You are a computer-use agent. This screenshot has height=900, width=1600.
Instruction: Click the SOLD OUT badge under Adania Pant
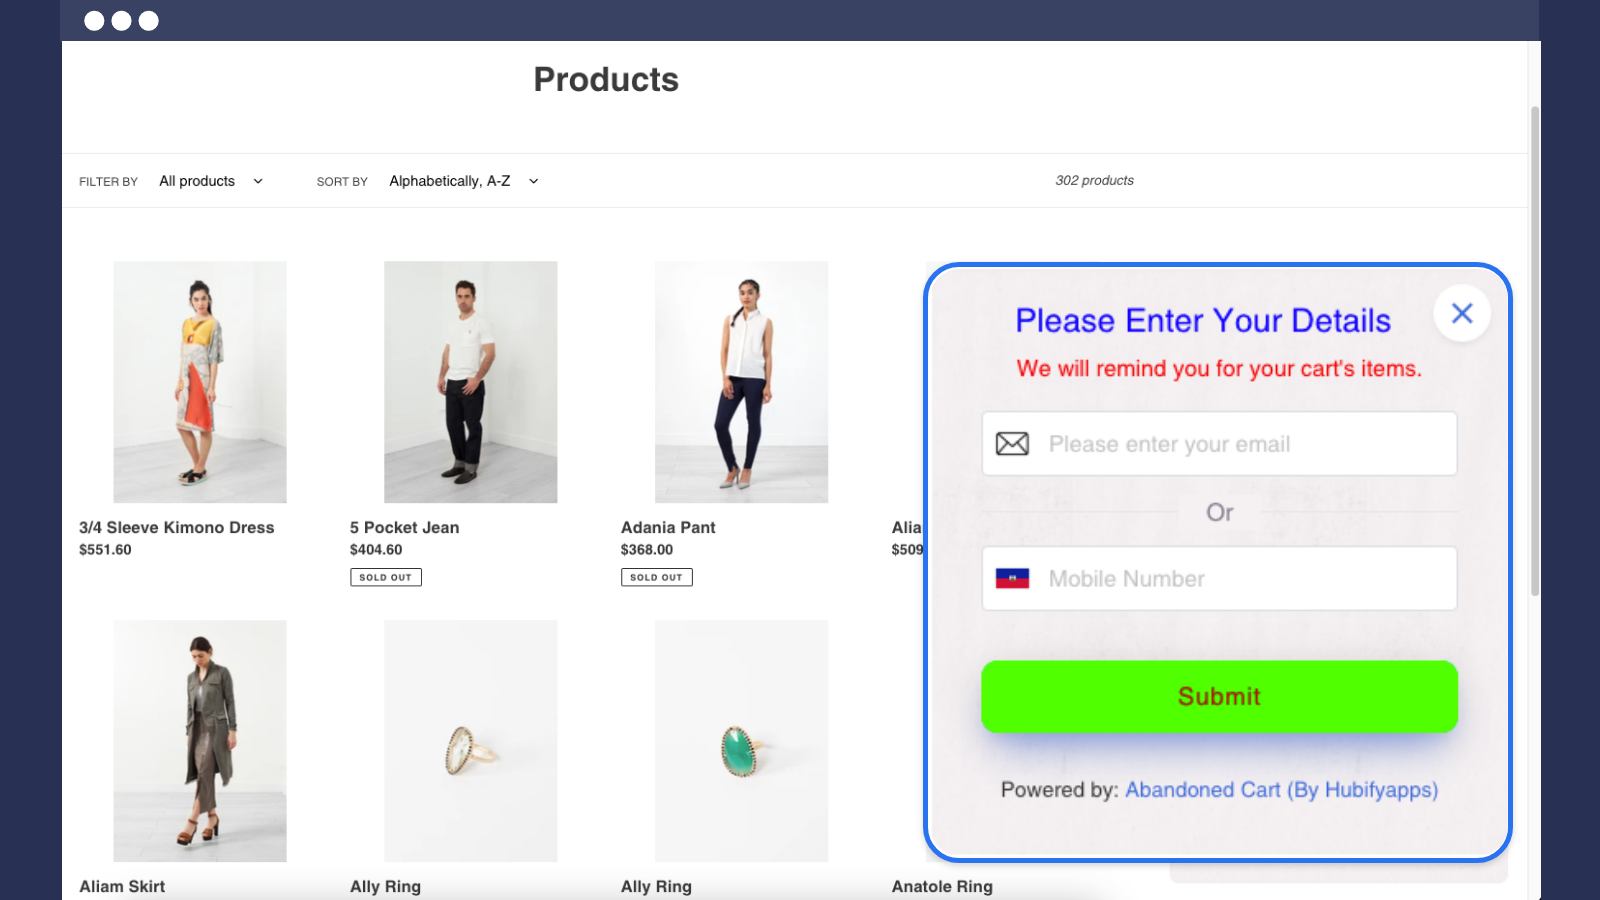[656, 576]
